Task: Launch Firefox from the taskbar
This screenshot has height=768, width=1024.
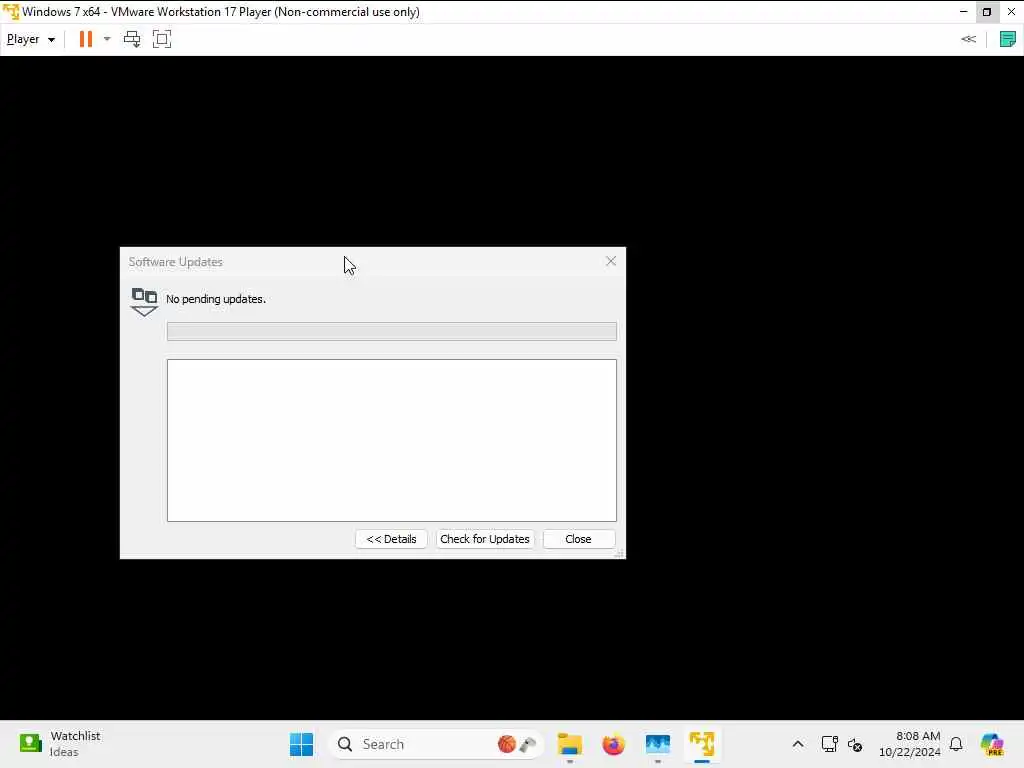Action: tap(613, 744)
